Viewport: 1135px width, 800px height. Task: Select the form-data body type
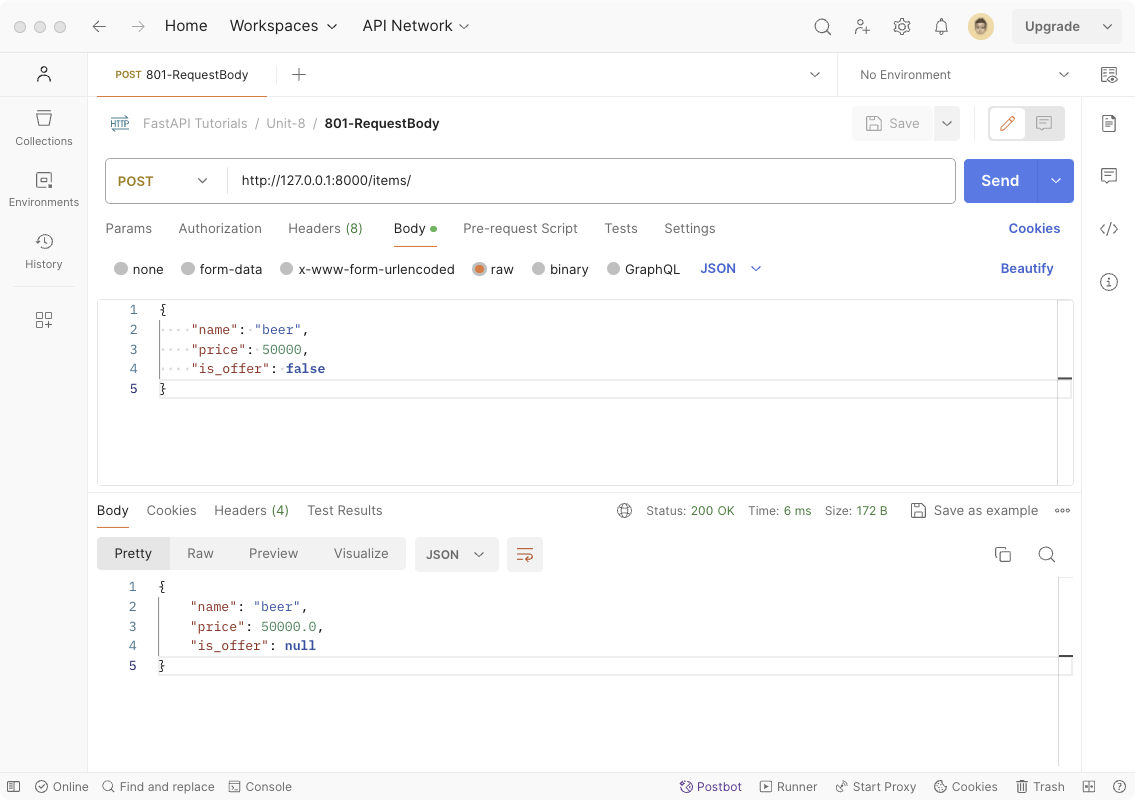click(221, 269)
